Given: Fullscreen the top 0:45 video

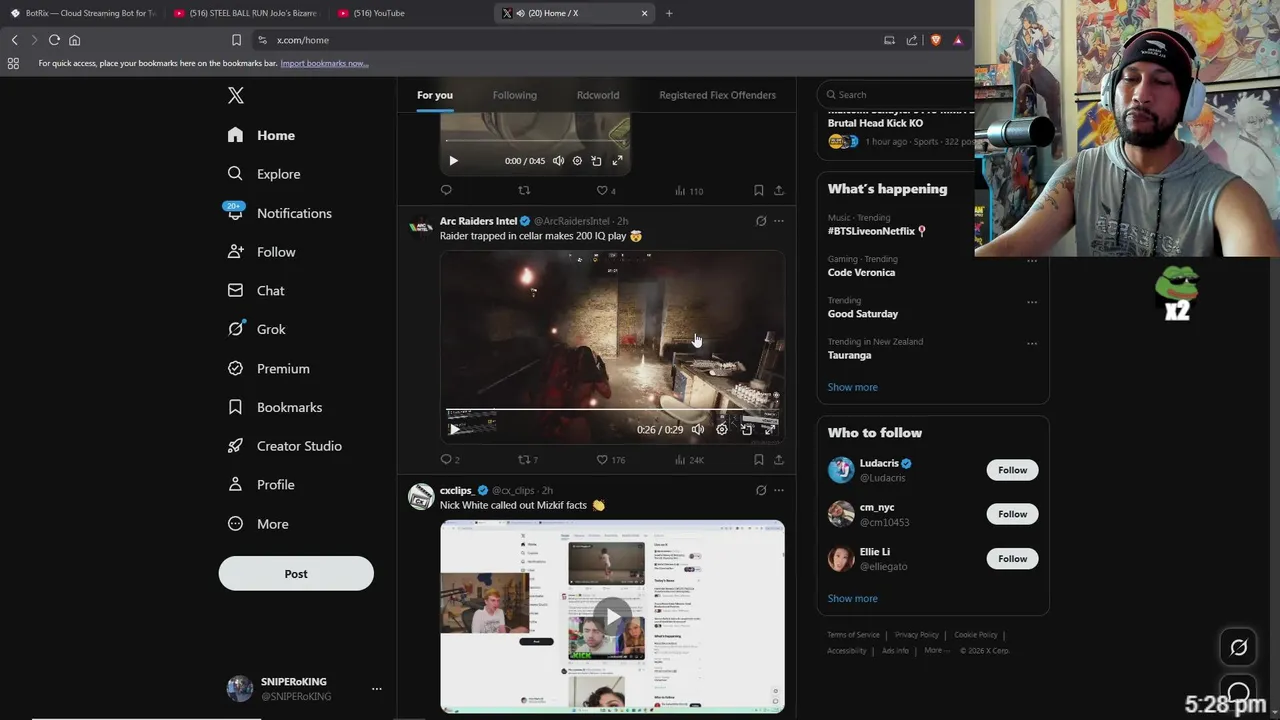Looking at the screenshot, I should (x=617, y=161).
